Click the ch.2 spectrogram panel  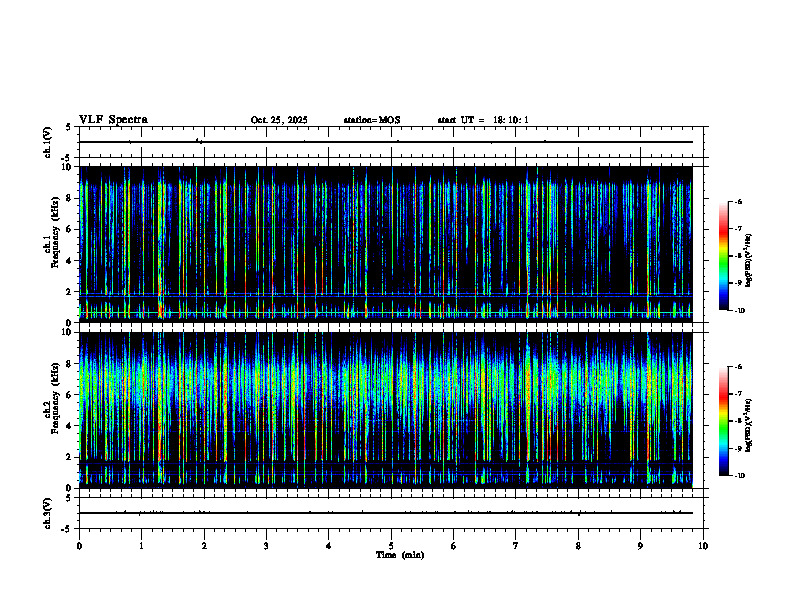[386, 410]
